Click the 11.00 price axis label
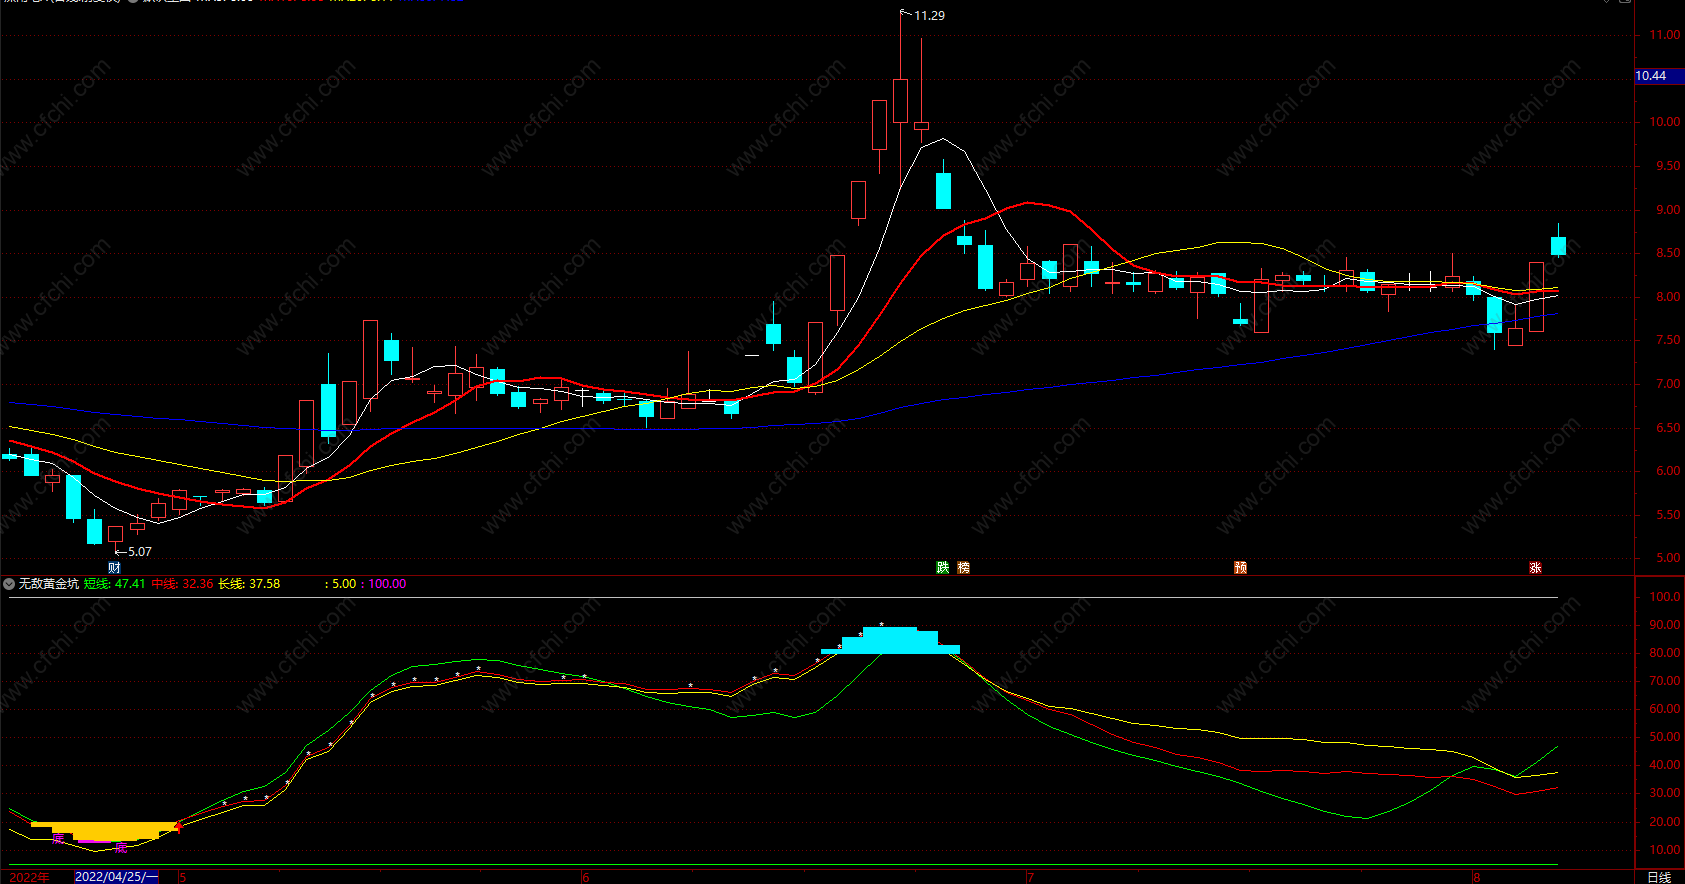This screenshot has width=1685, height=884. click(x=1665, y=35)
